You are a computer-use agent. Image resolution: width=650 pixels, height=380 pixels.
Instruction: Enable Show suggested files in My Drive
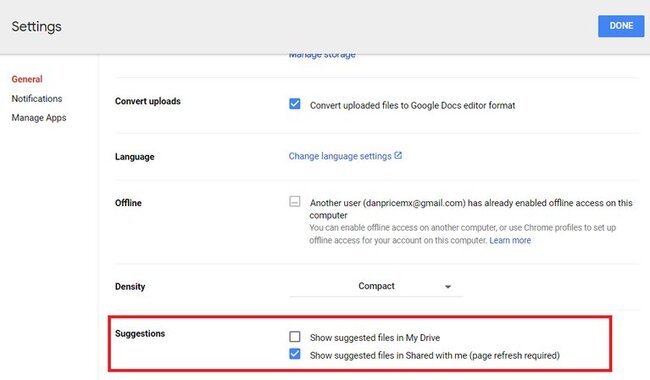click(x=295, y=336)
